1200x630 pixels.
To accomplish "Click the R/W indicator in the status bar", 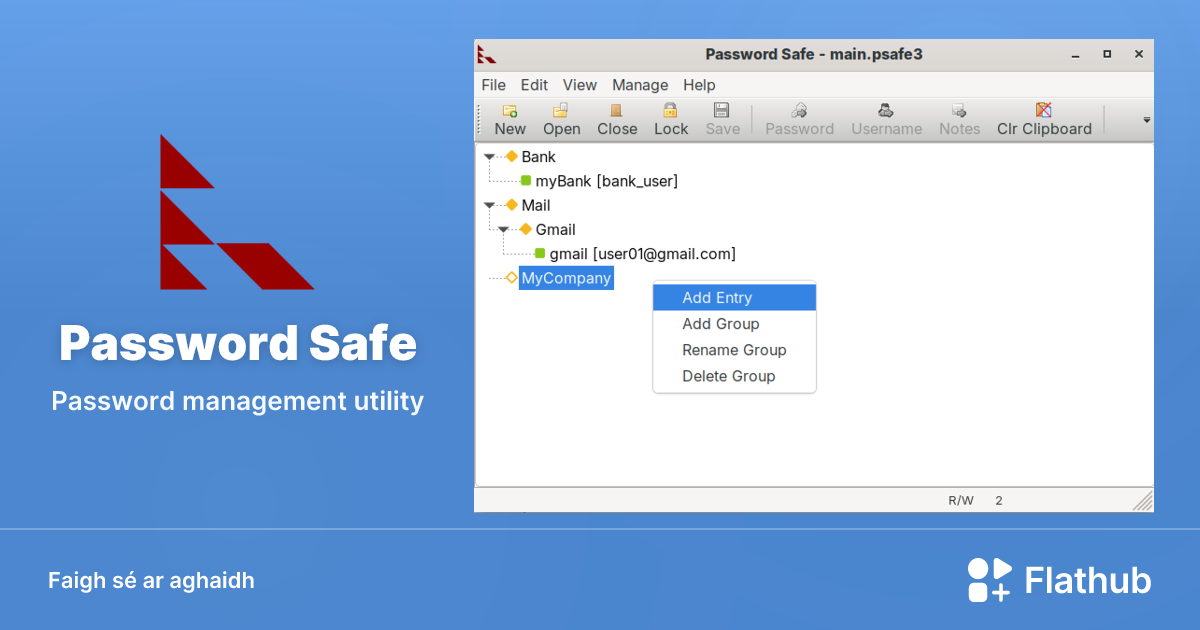I will click(962, 500).
